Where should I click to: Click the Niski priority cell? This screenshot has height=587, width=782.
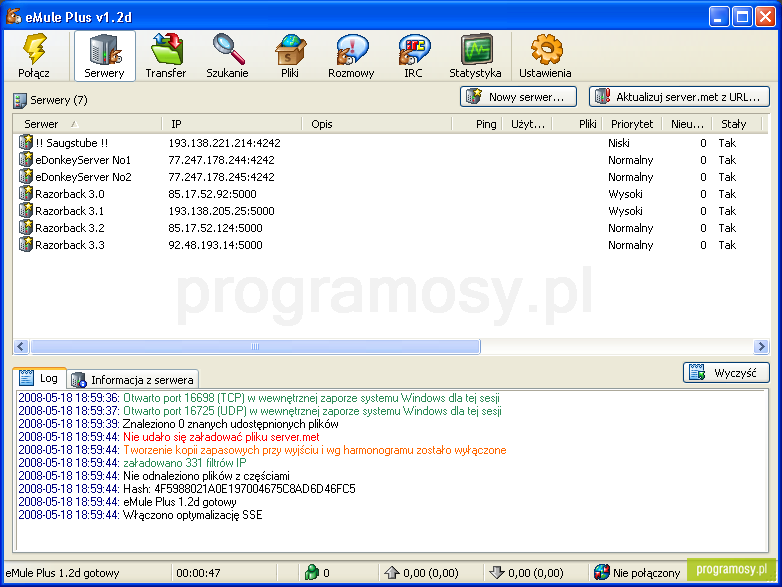[619, 143]
